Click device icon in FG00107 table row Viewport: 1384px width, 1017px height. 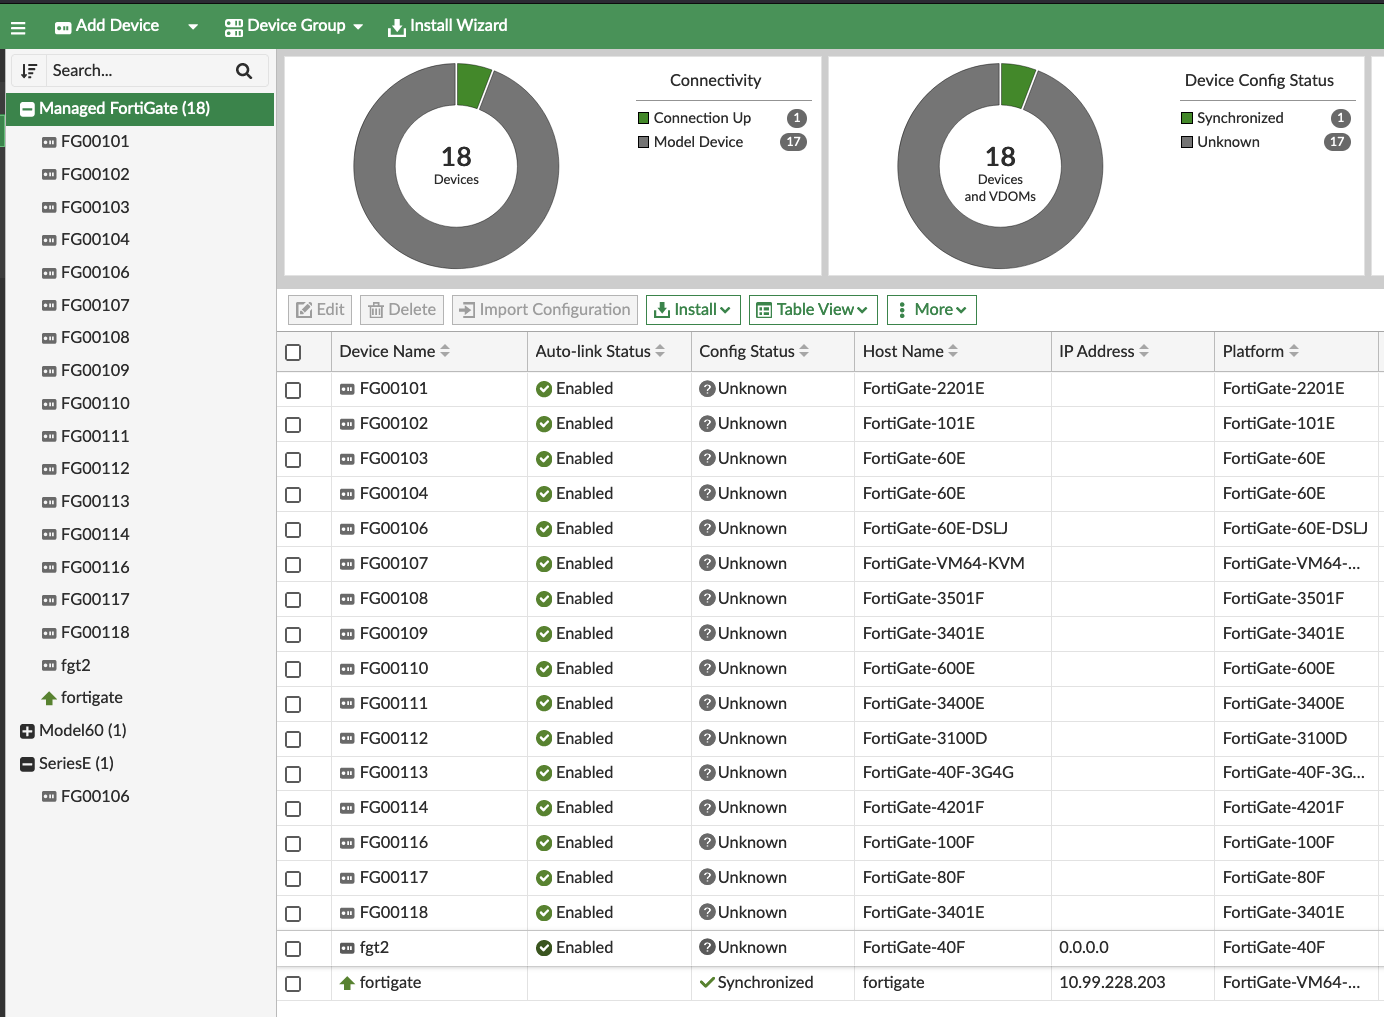(347, 564)
